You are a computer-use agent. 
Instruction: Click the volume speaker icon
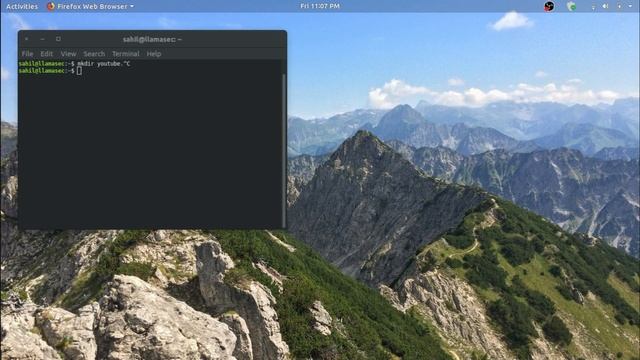click(x=605, y=6)
